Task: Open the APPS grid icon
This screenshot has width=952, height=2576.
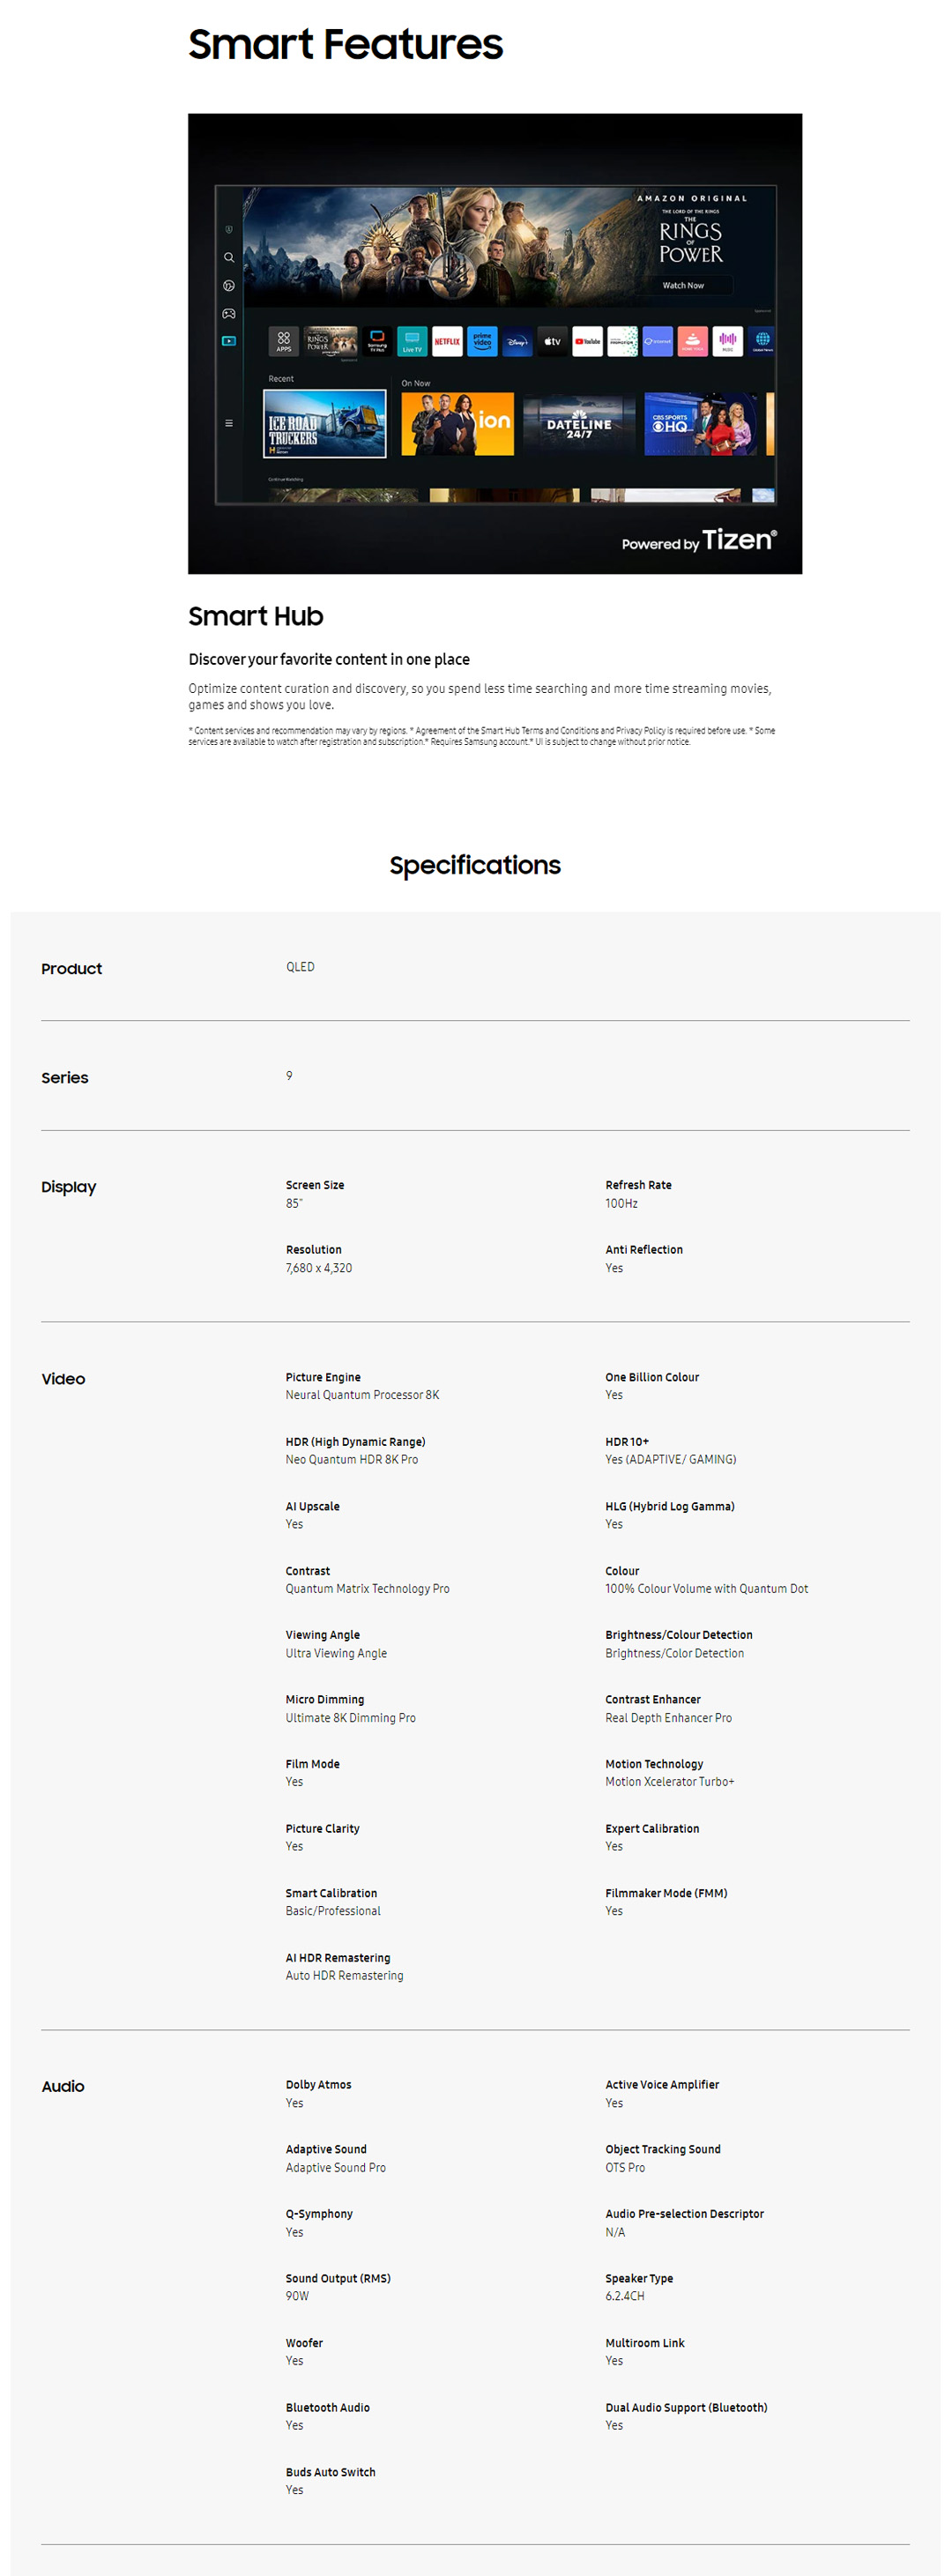Action: [x=284, y=341]
